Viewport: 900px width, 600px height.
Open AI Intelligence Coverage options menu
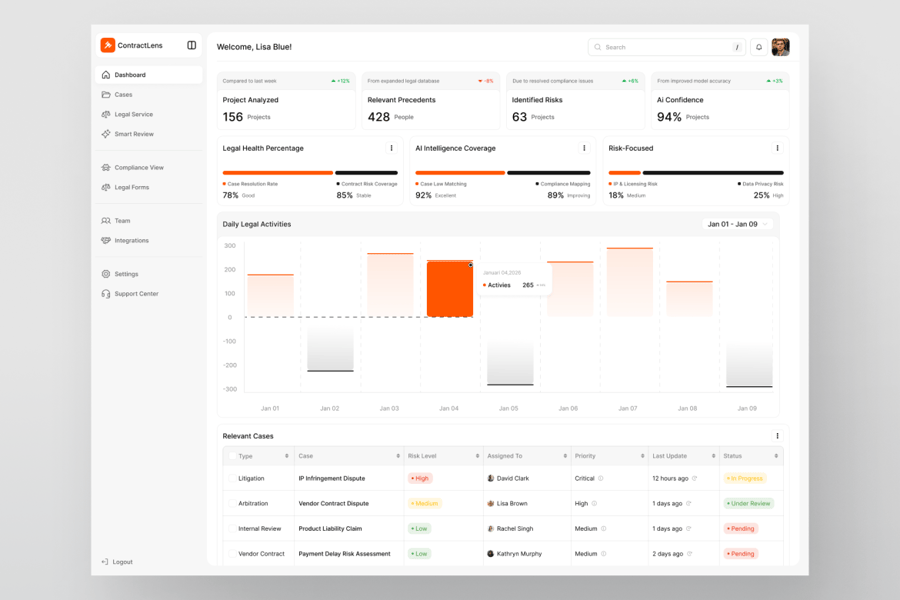[584, 148]
